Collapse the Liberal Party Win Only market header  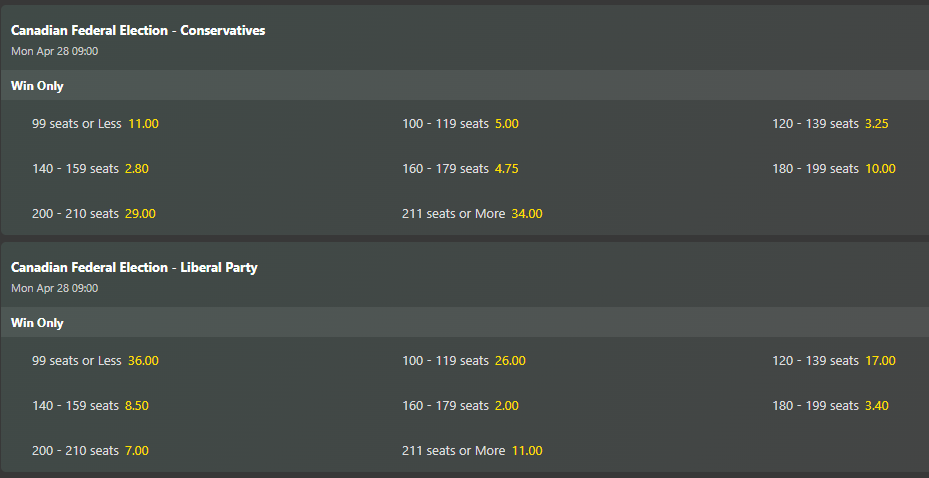click(37, 323)
